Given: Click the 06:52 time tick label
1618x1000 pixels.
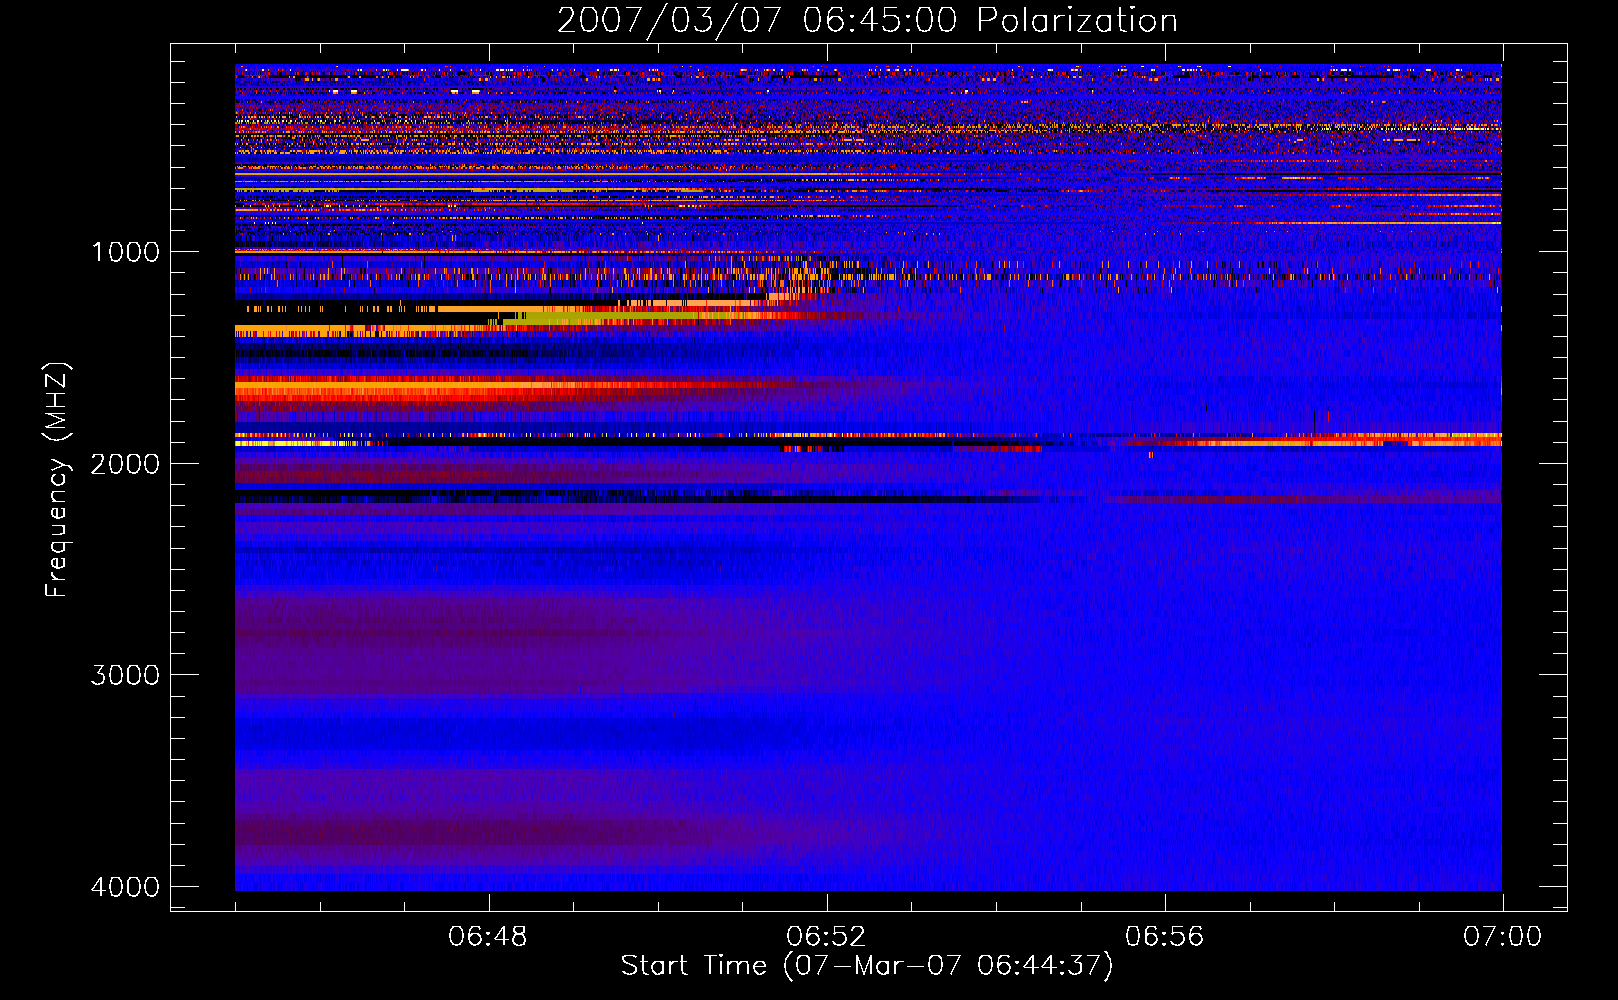Looking at the screenshot, I should tap(826, 937).
